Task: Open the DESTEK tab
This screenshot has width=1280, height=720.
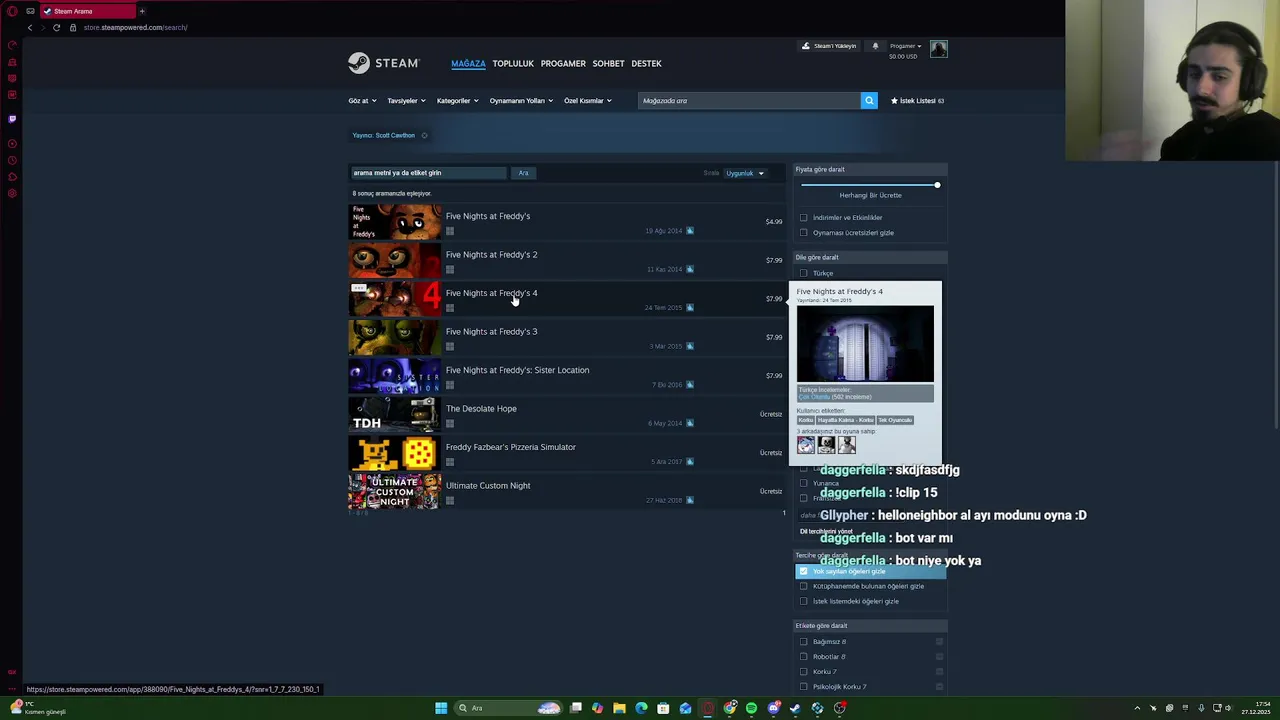Action: [646, 63]
